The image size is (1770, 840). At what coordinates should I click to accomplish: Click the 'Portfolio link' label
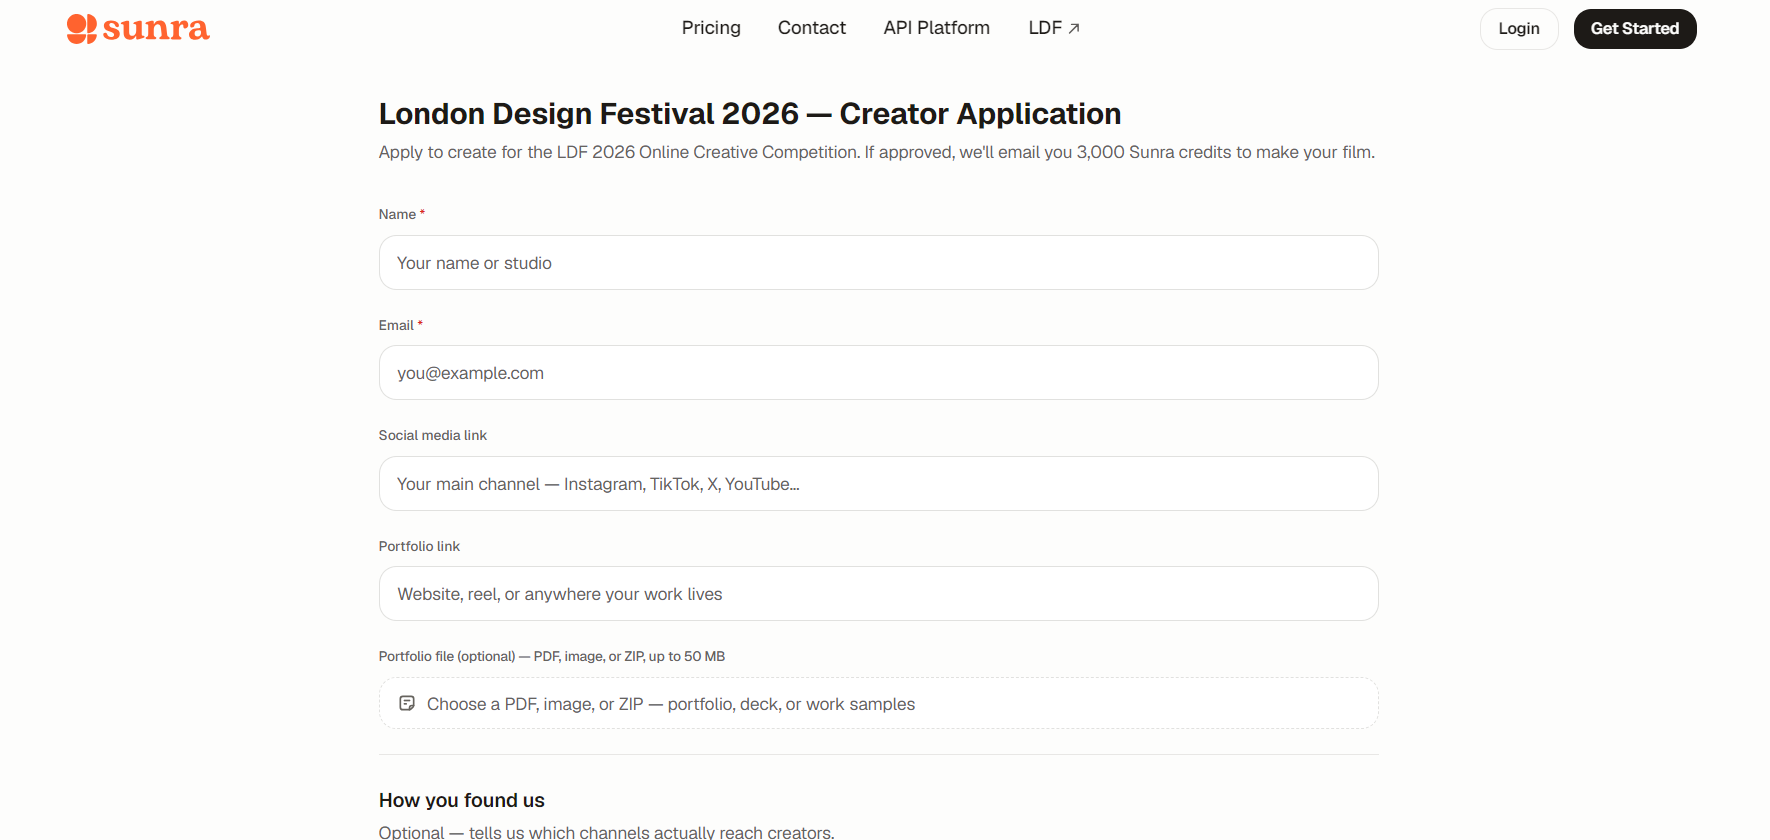pyautogui.click(x=419, y=546)
